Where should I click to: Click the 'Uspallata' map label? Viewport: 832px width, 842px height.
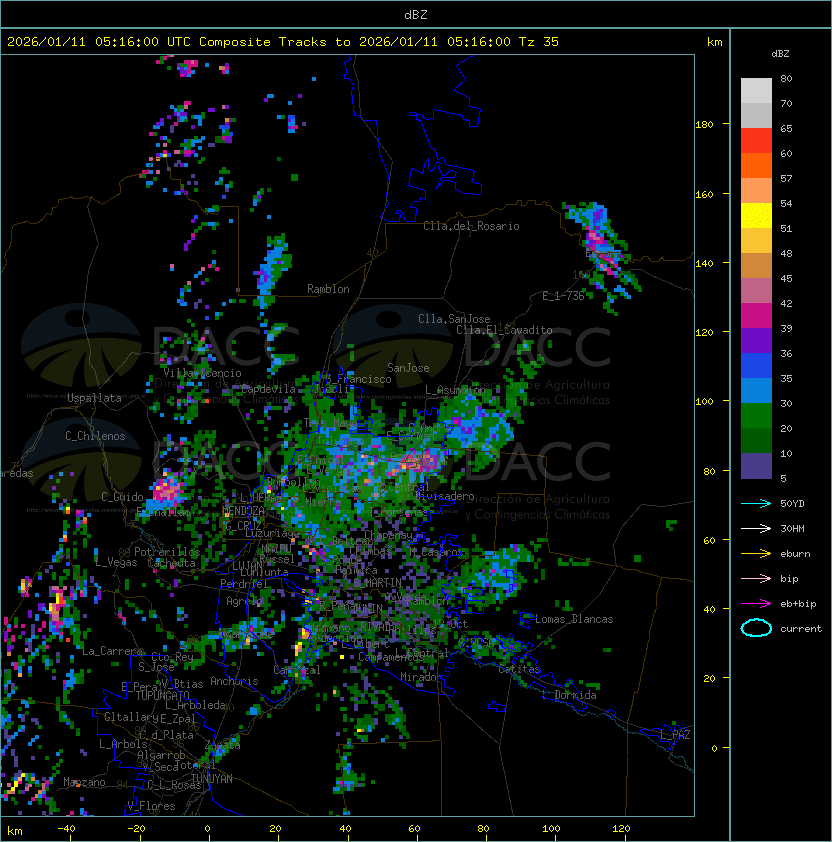coord(94,398)
